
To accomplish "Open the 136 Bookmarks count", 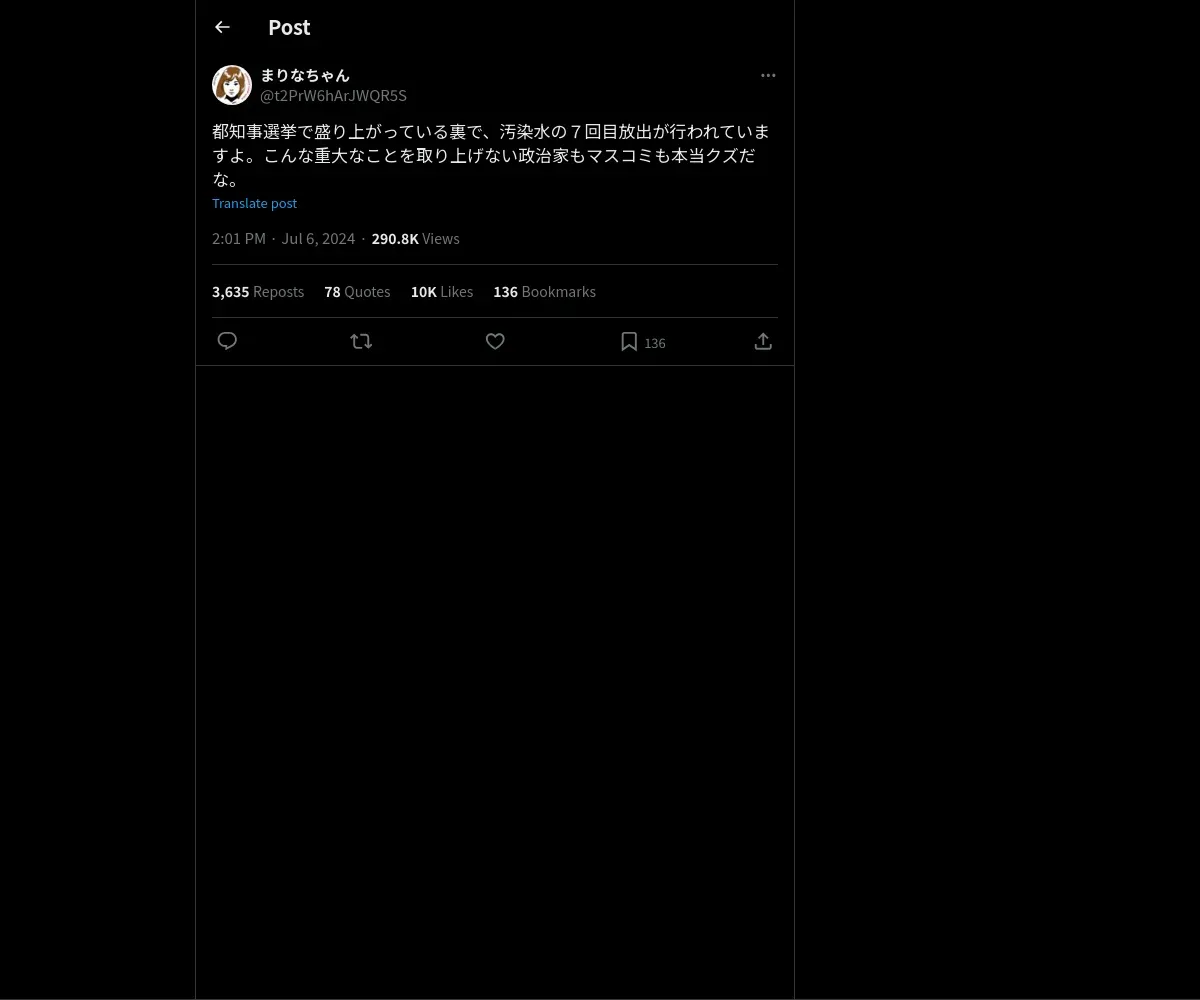I will point(544,292).
